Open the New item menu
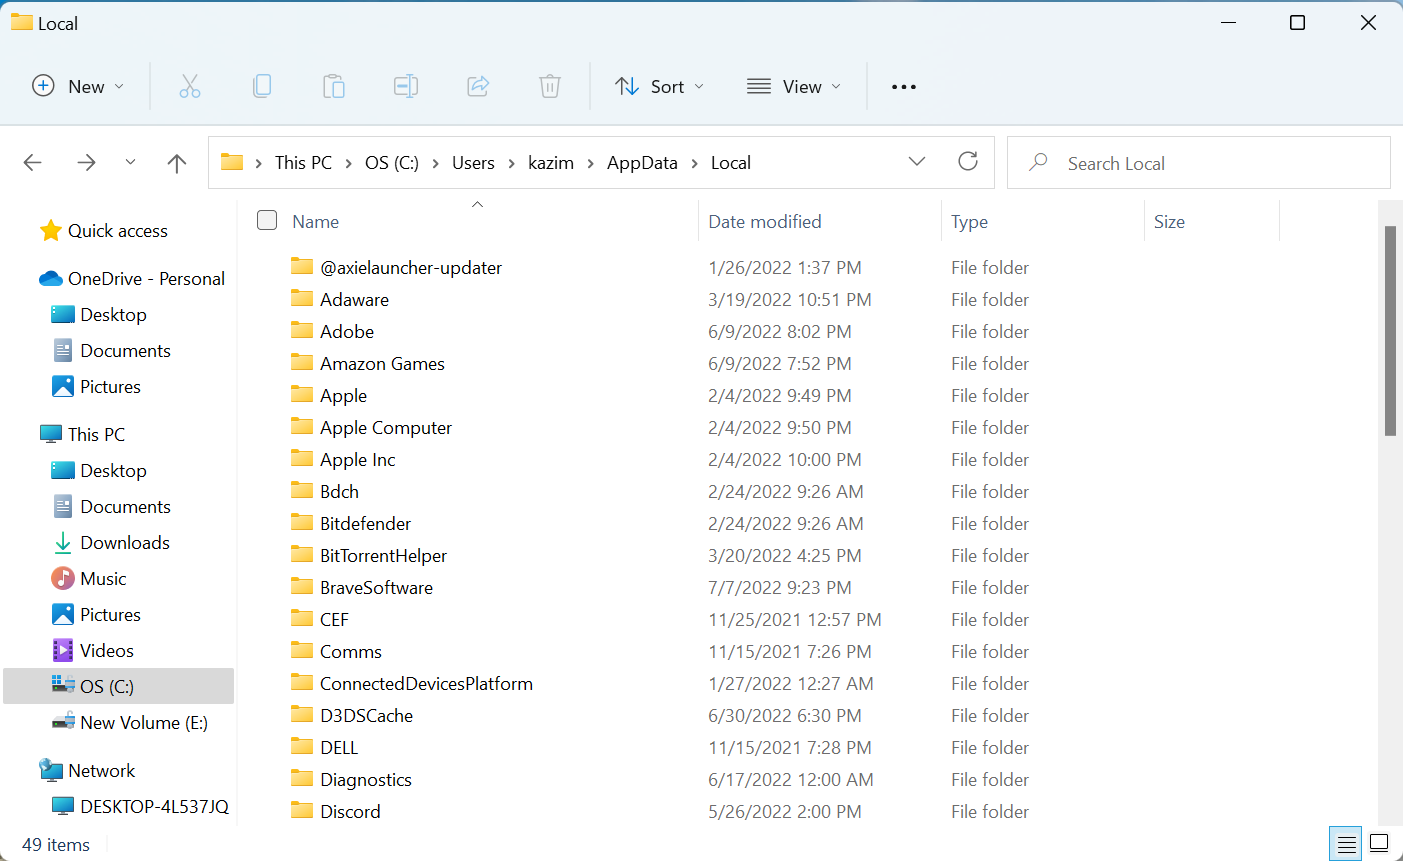The image size is (1403, 861). [78, 87]
